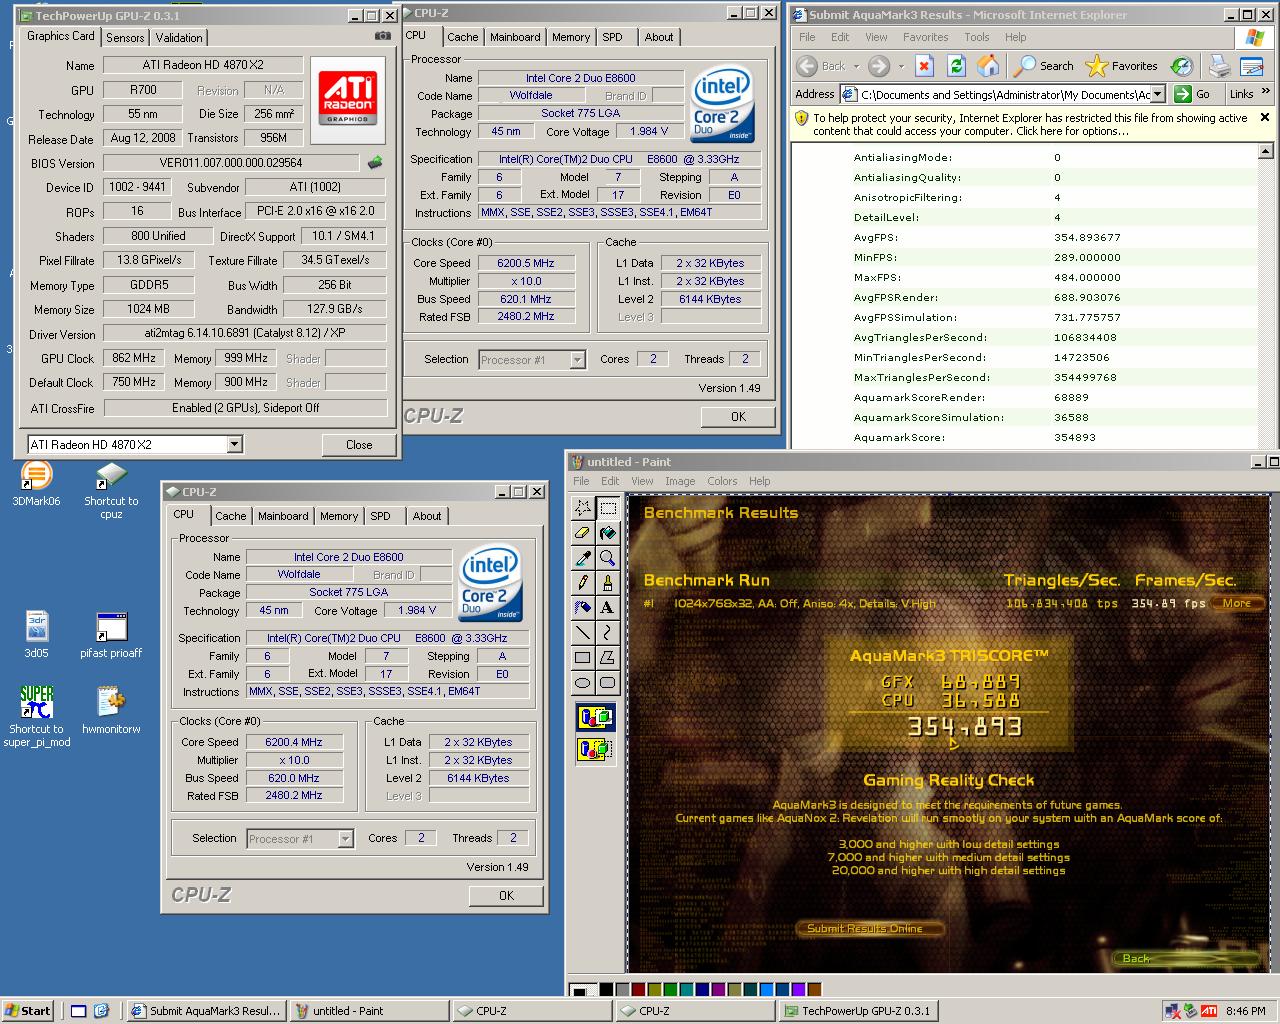Click the Edit page icon in IE toolbar
1280x1024 pixels.
(1251, 66)
